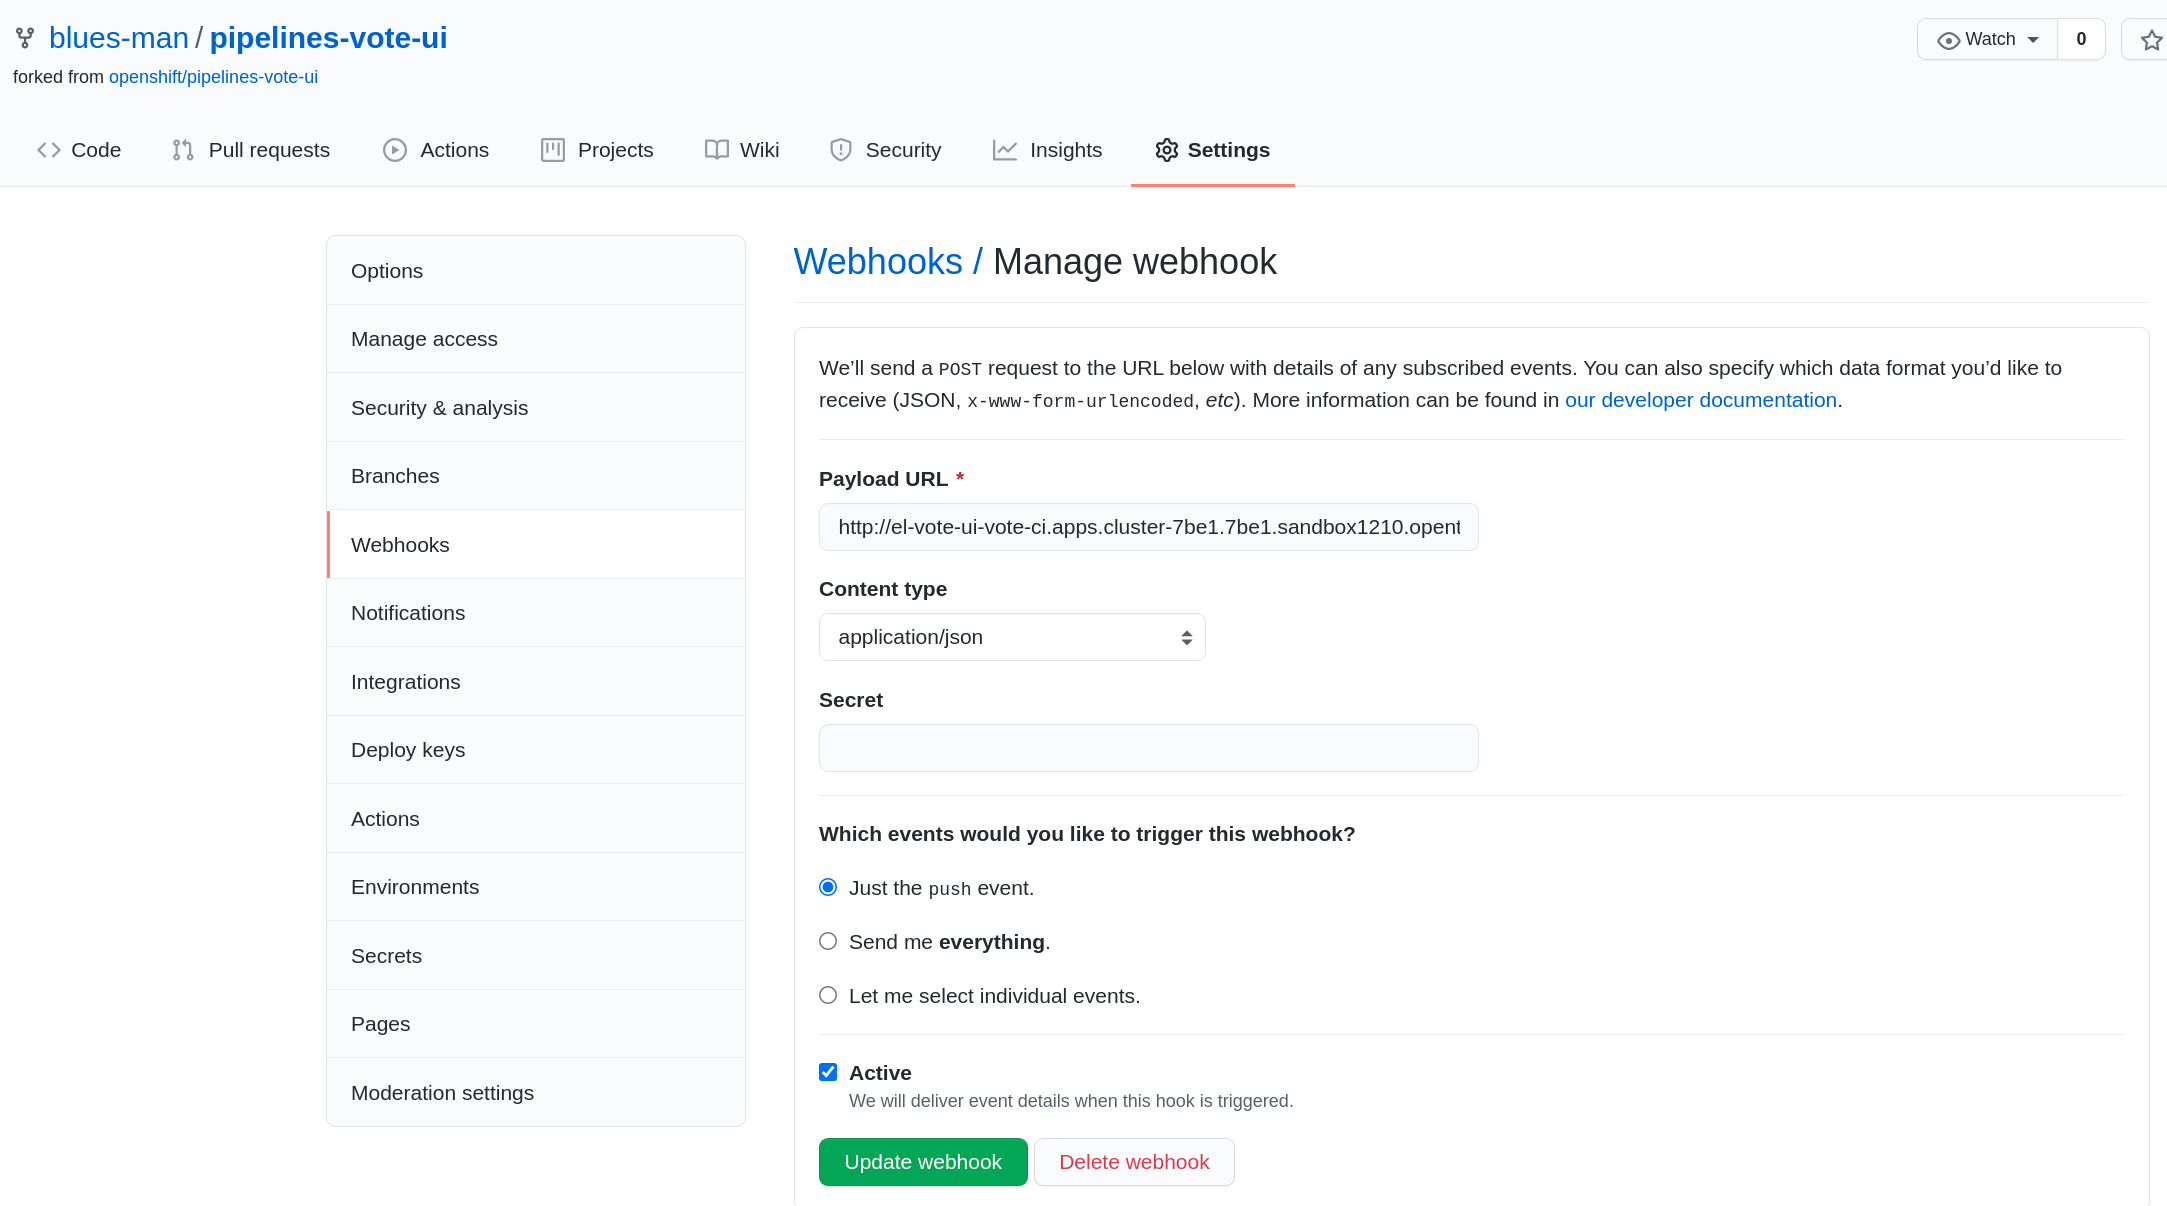Click the Settings gear icon
2167x1206 pixels.
click(1163, 149)
